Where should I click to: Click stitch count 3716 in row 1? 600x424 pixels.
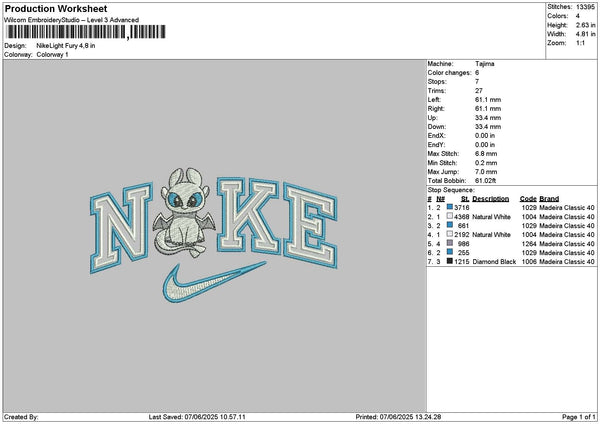462,207
